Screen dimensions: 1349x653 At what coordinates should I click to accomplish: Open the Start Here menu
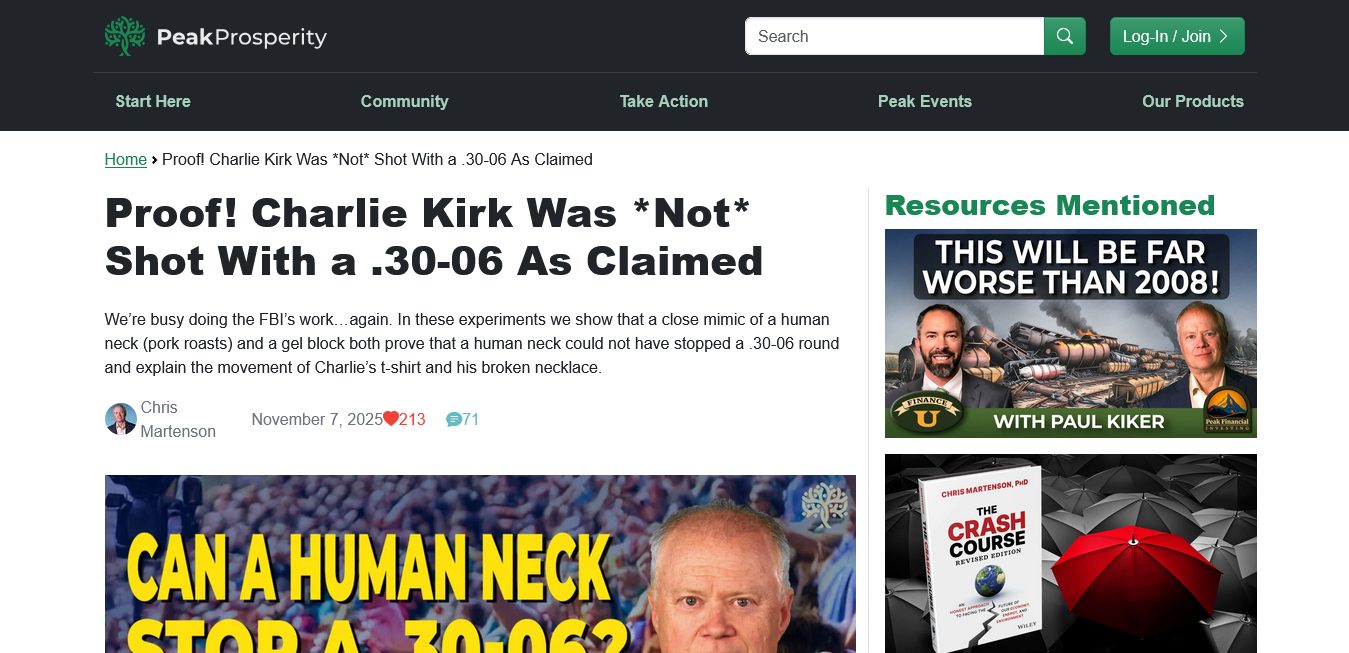153,101
